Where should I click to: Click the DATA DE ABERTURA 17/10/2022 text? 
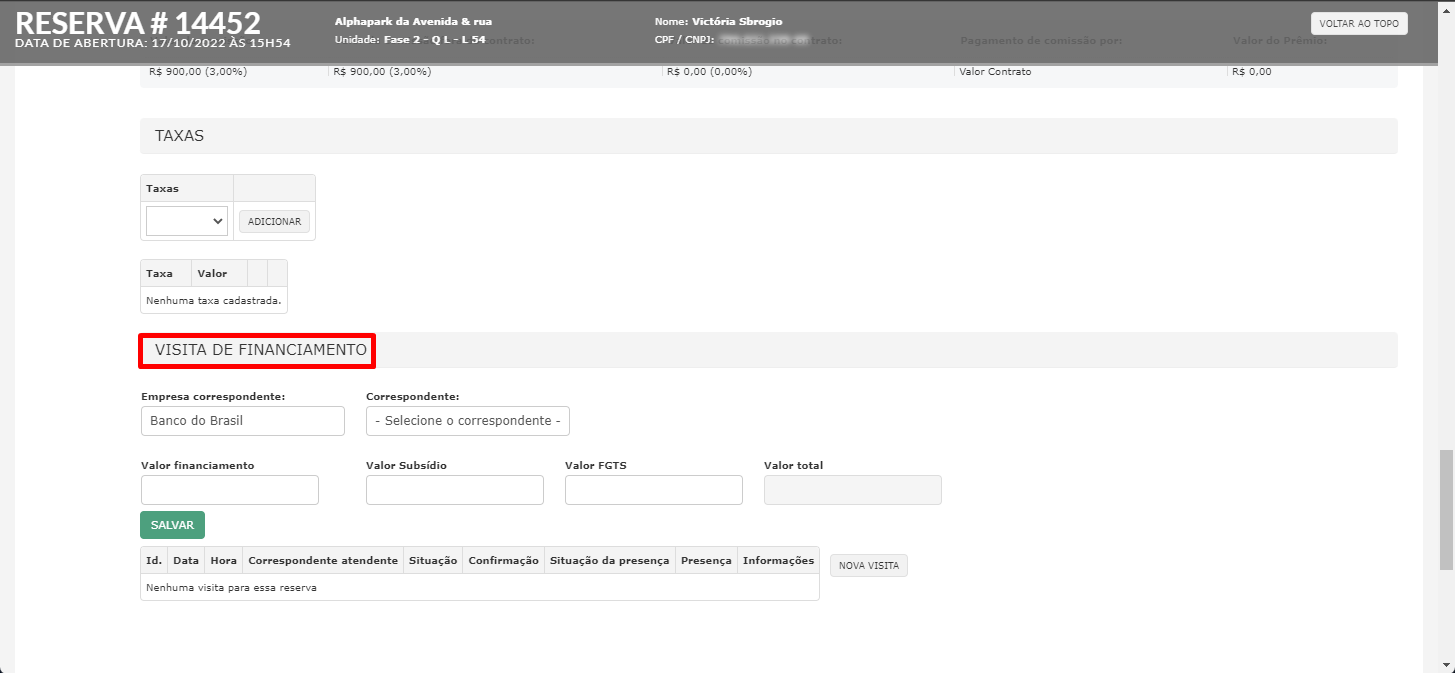153,44
